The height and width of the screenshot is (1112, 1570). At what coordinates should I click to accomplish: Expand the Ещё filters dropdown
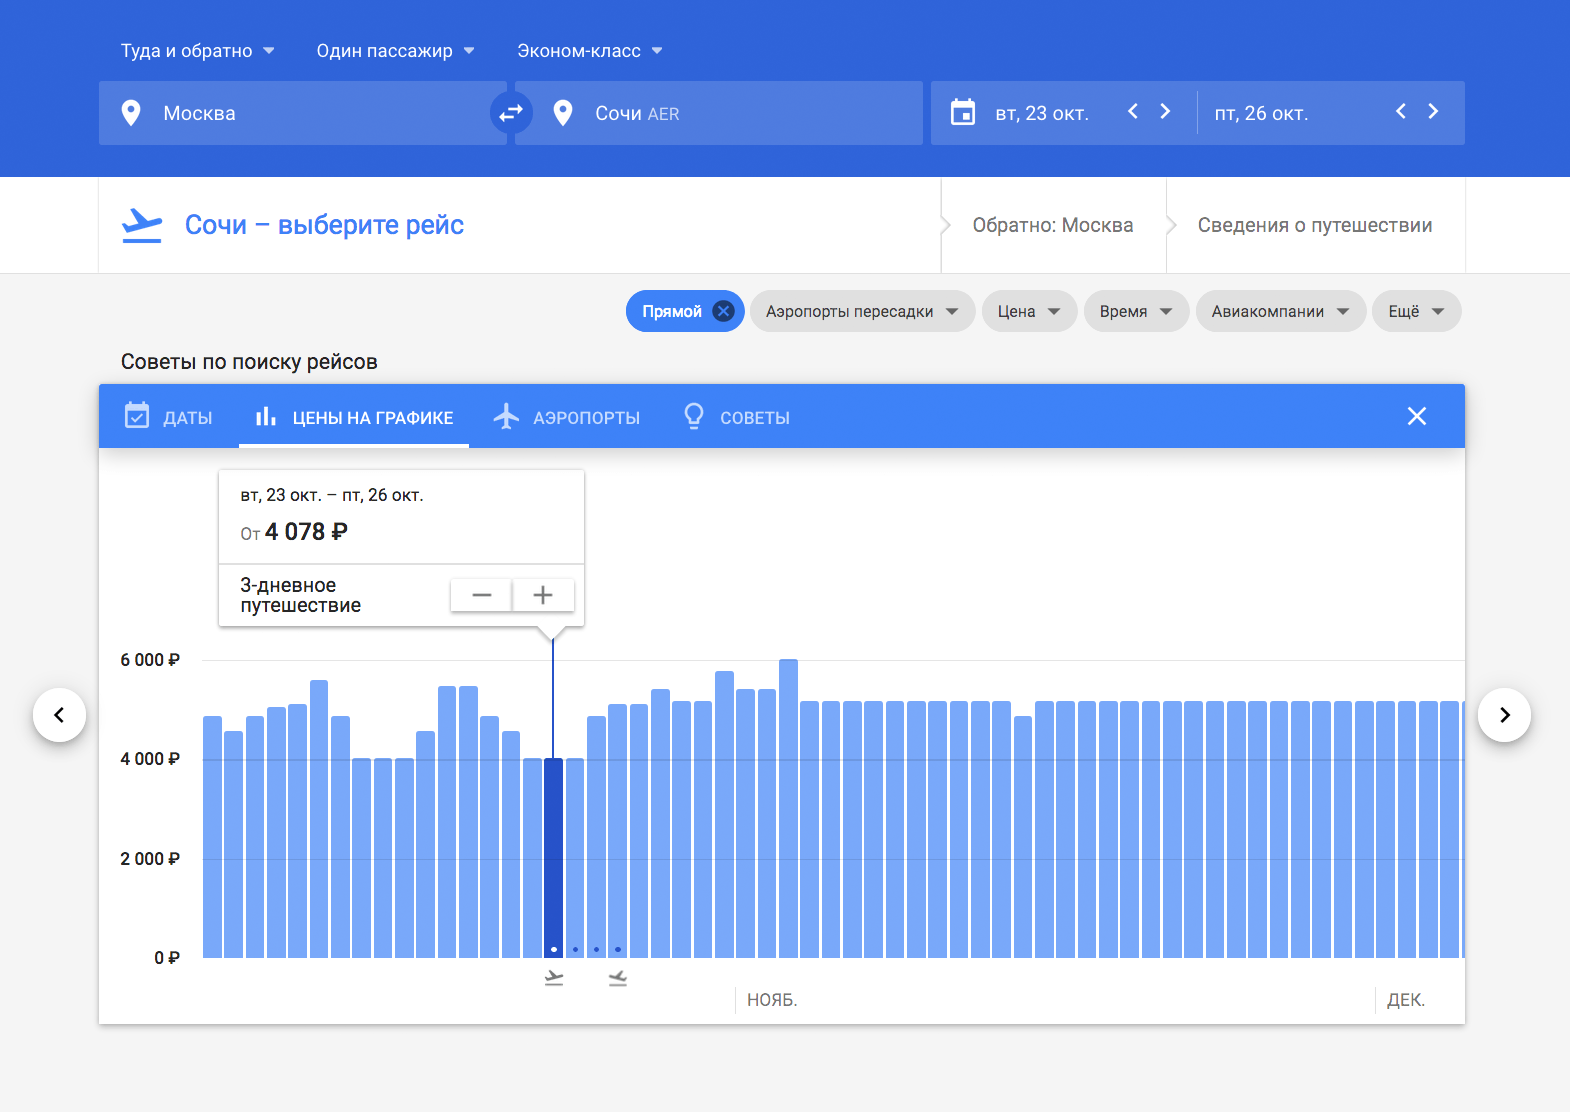(1416, 311)
